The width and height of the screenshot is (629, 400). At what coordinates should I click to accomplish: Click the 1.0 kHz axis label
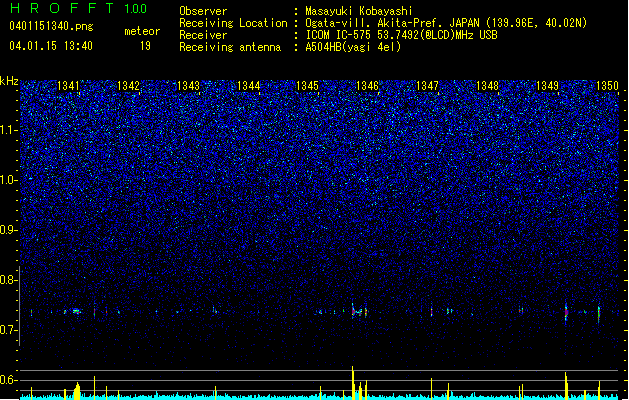9,180
